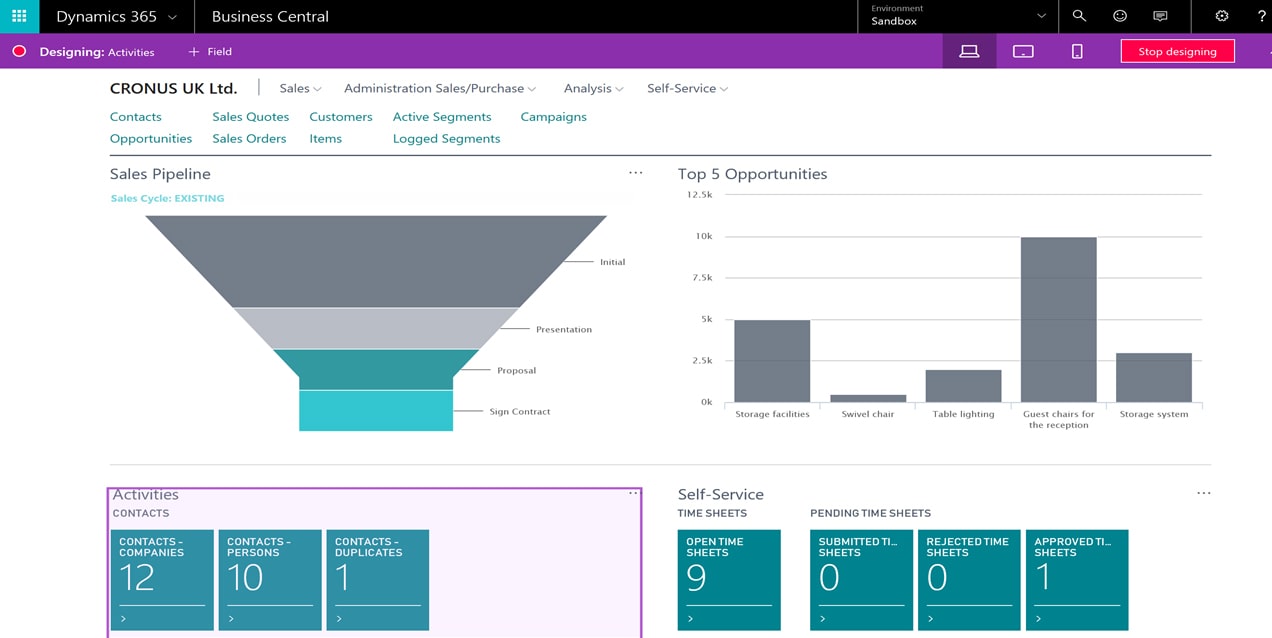Click arrow on Approved Time Sheets tile
The image size is (1272, 638).
coord(1038,619)
